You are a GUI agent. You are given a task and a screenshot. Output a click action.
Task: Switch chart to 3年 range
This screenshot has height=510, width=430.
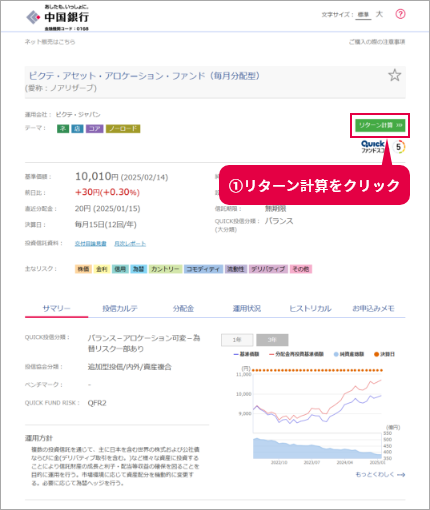tap(272, 340)
